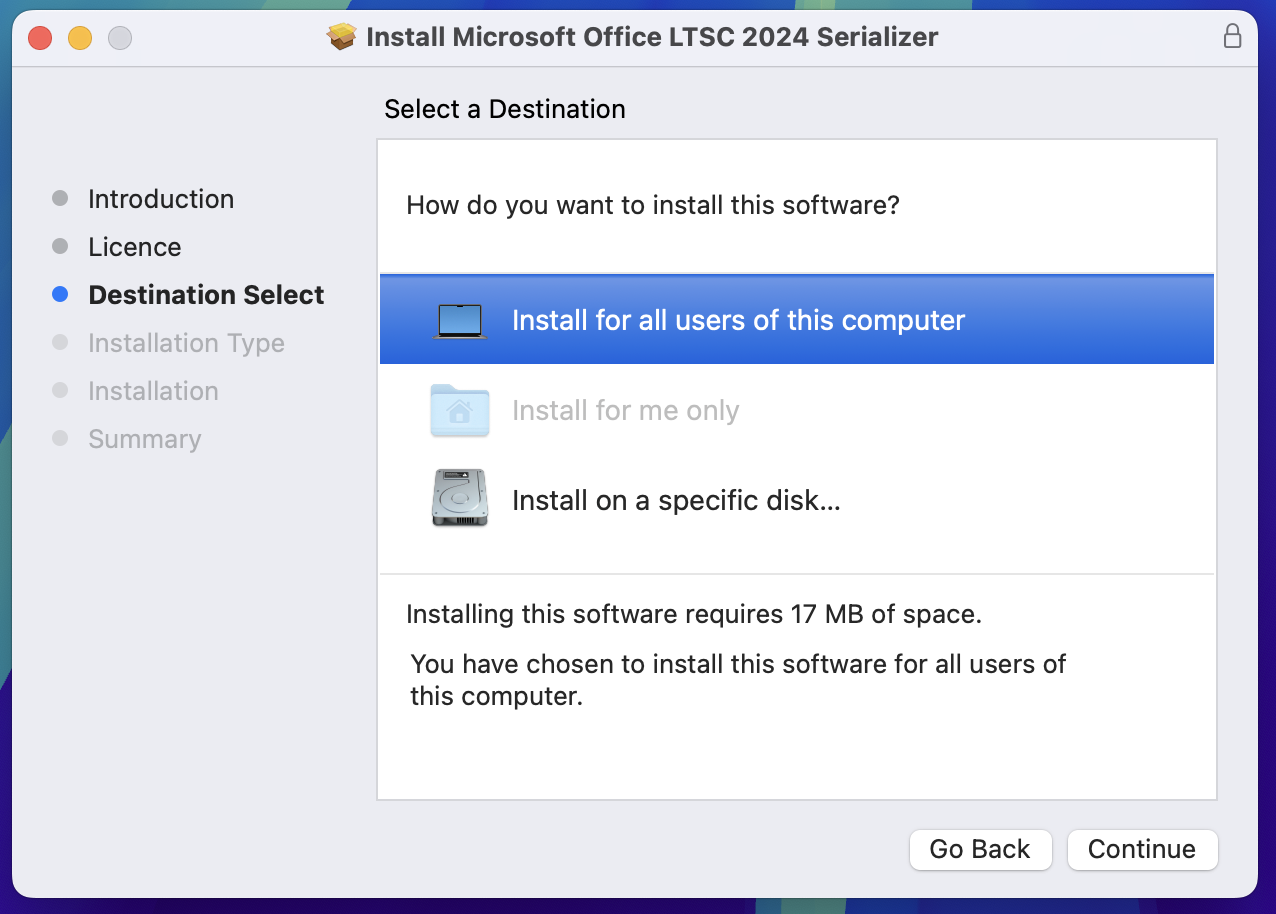Screen dimensions: 1276x914
Task: Click the lock icon in title bar
Action: [1233, 37]
